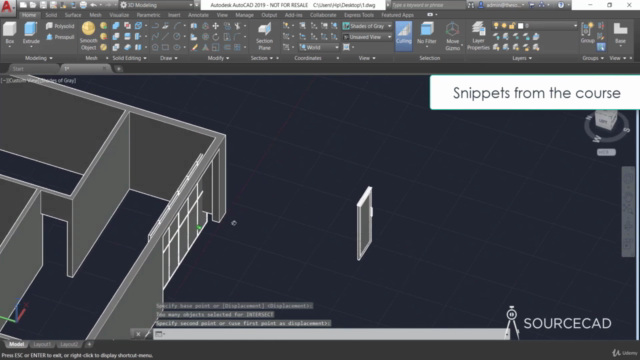
Task: Click the Undo arrow icon
Action: [x=93, y=5]
